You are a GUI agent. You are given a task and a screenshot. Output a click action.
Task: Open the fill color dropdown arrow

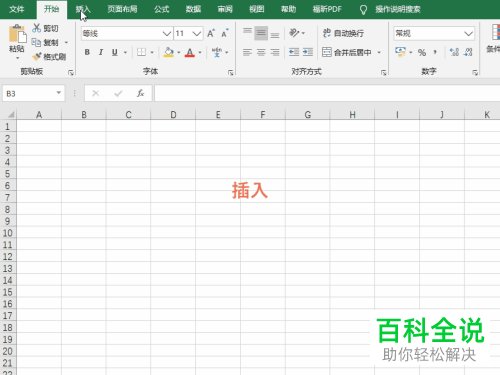[179, 52]
